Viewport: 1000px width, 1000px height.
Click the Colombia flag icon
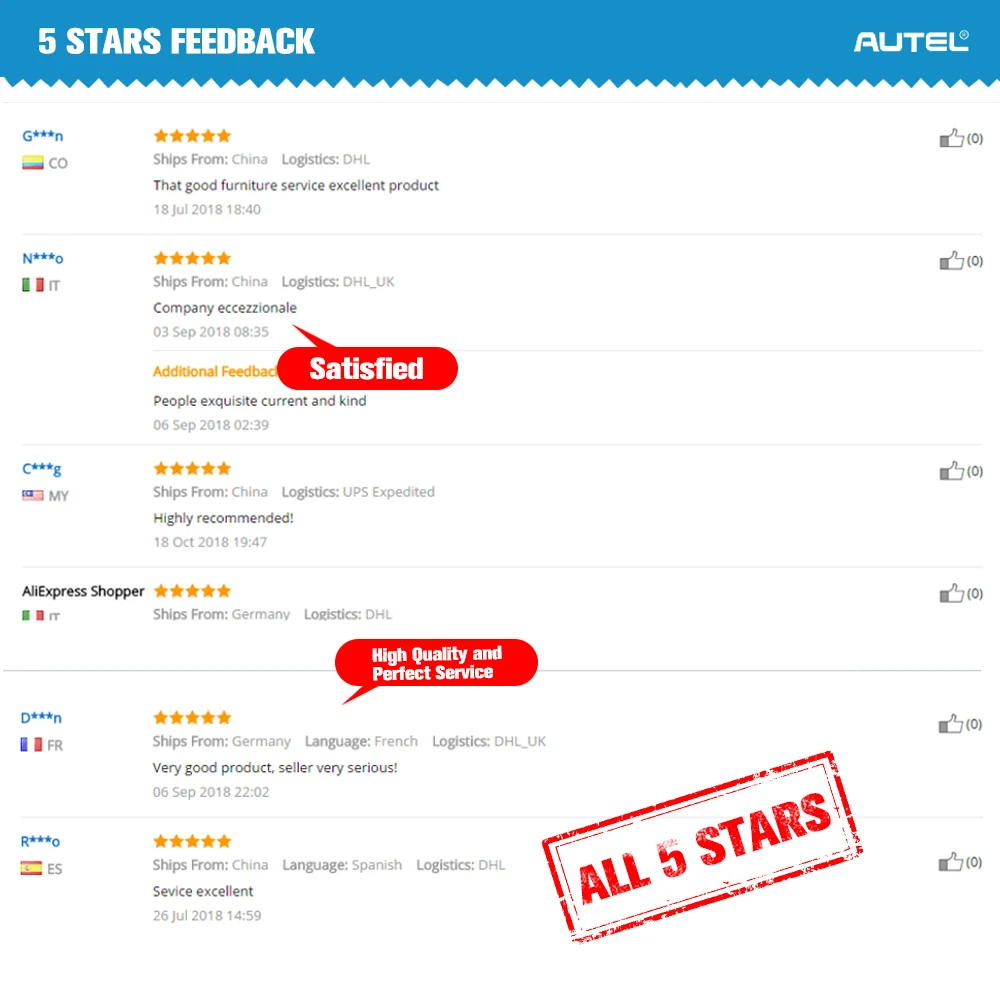pyautogui.click(x=33, y=163)
